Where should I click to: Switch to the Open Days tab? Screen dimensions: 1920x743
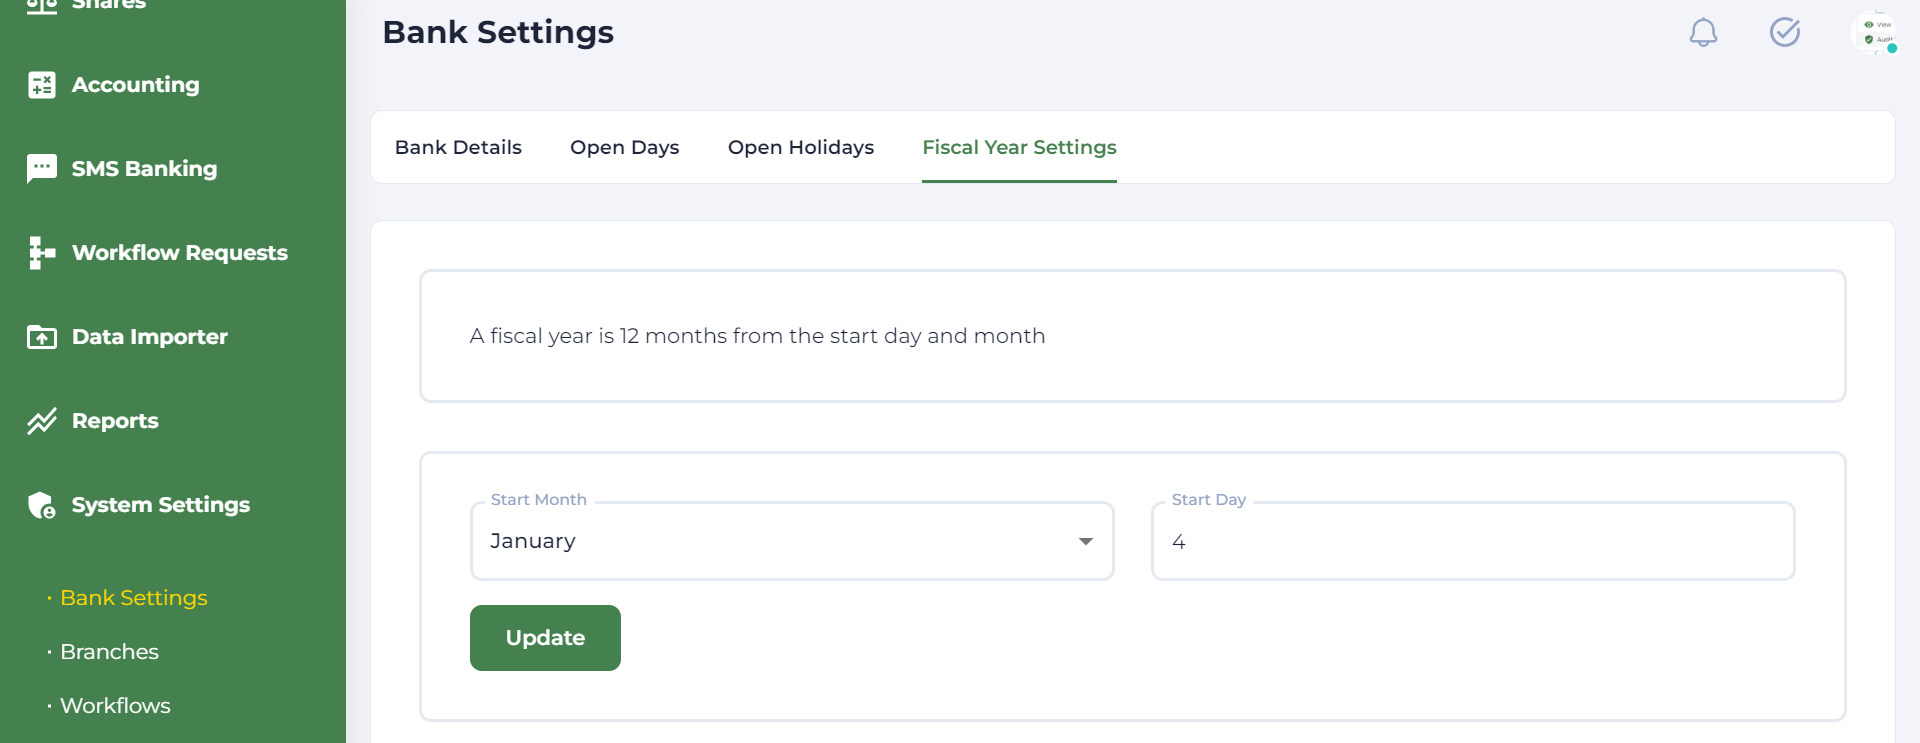click(624, 147)
